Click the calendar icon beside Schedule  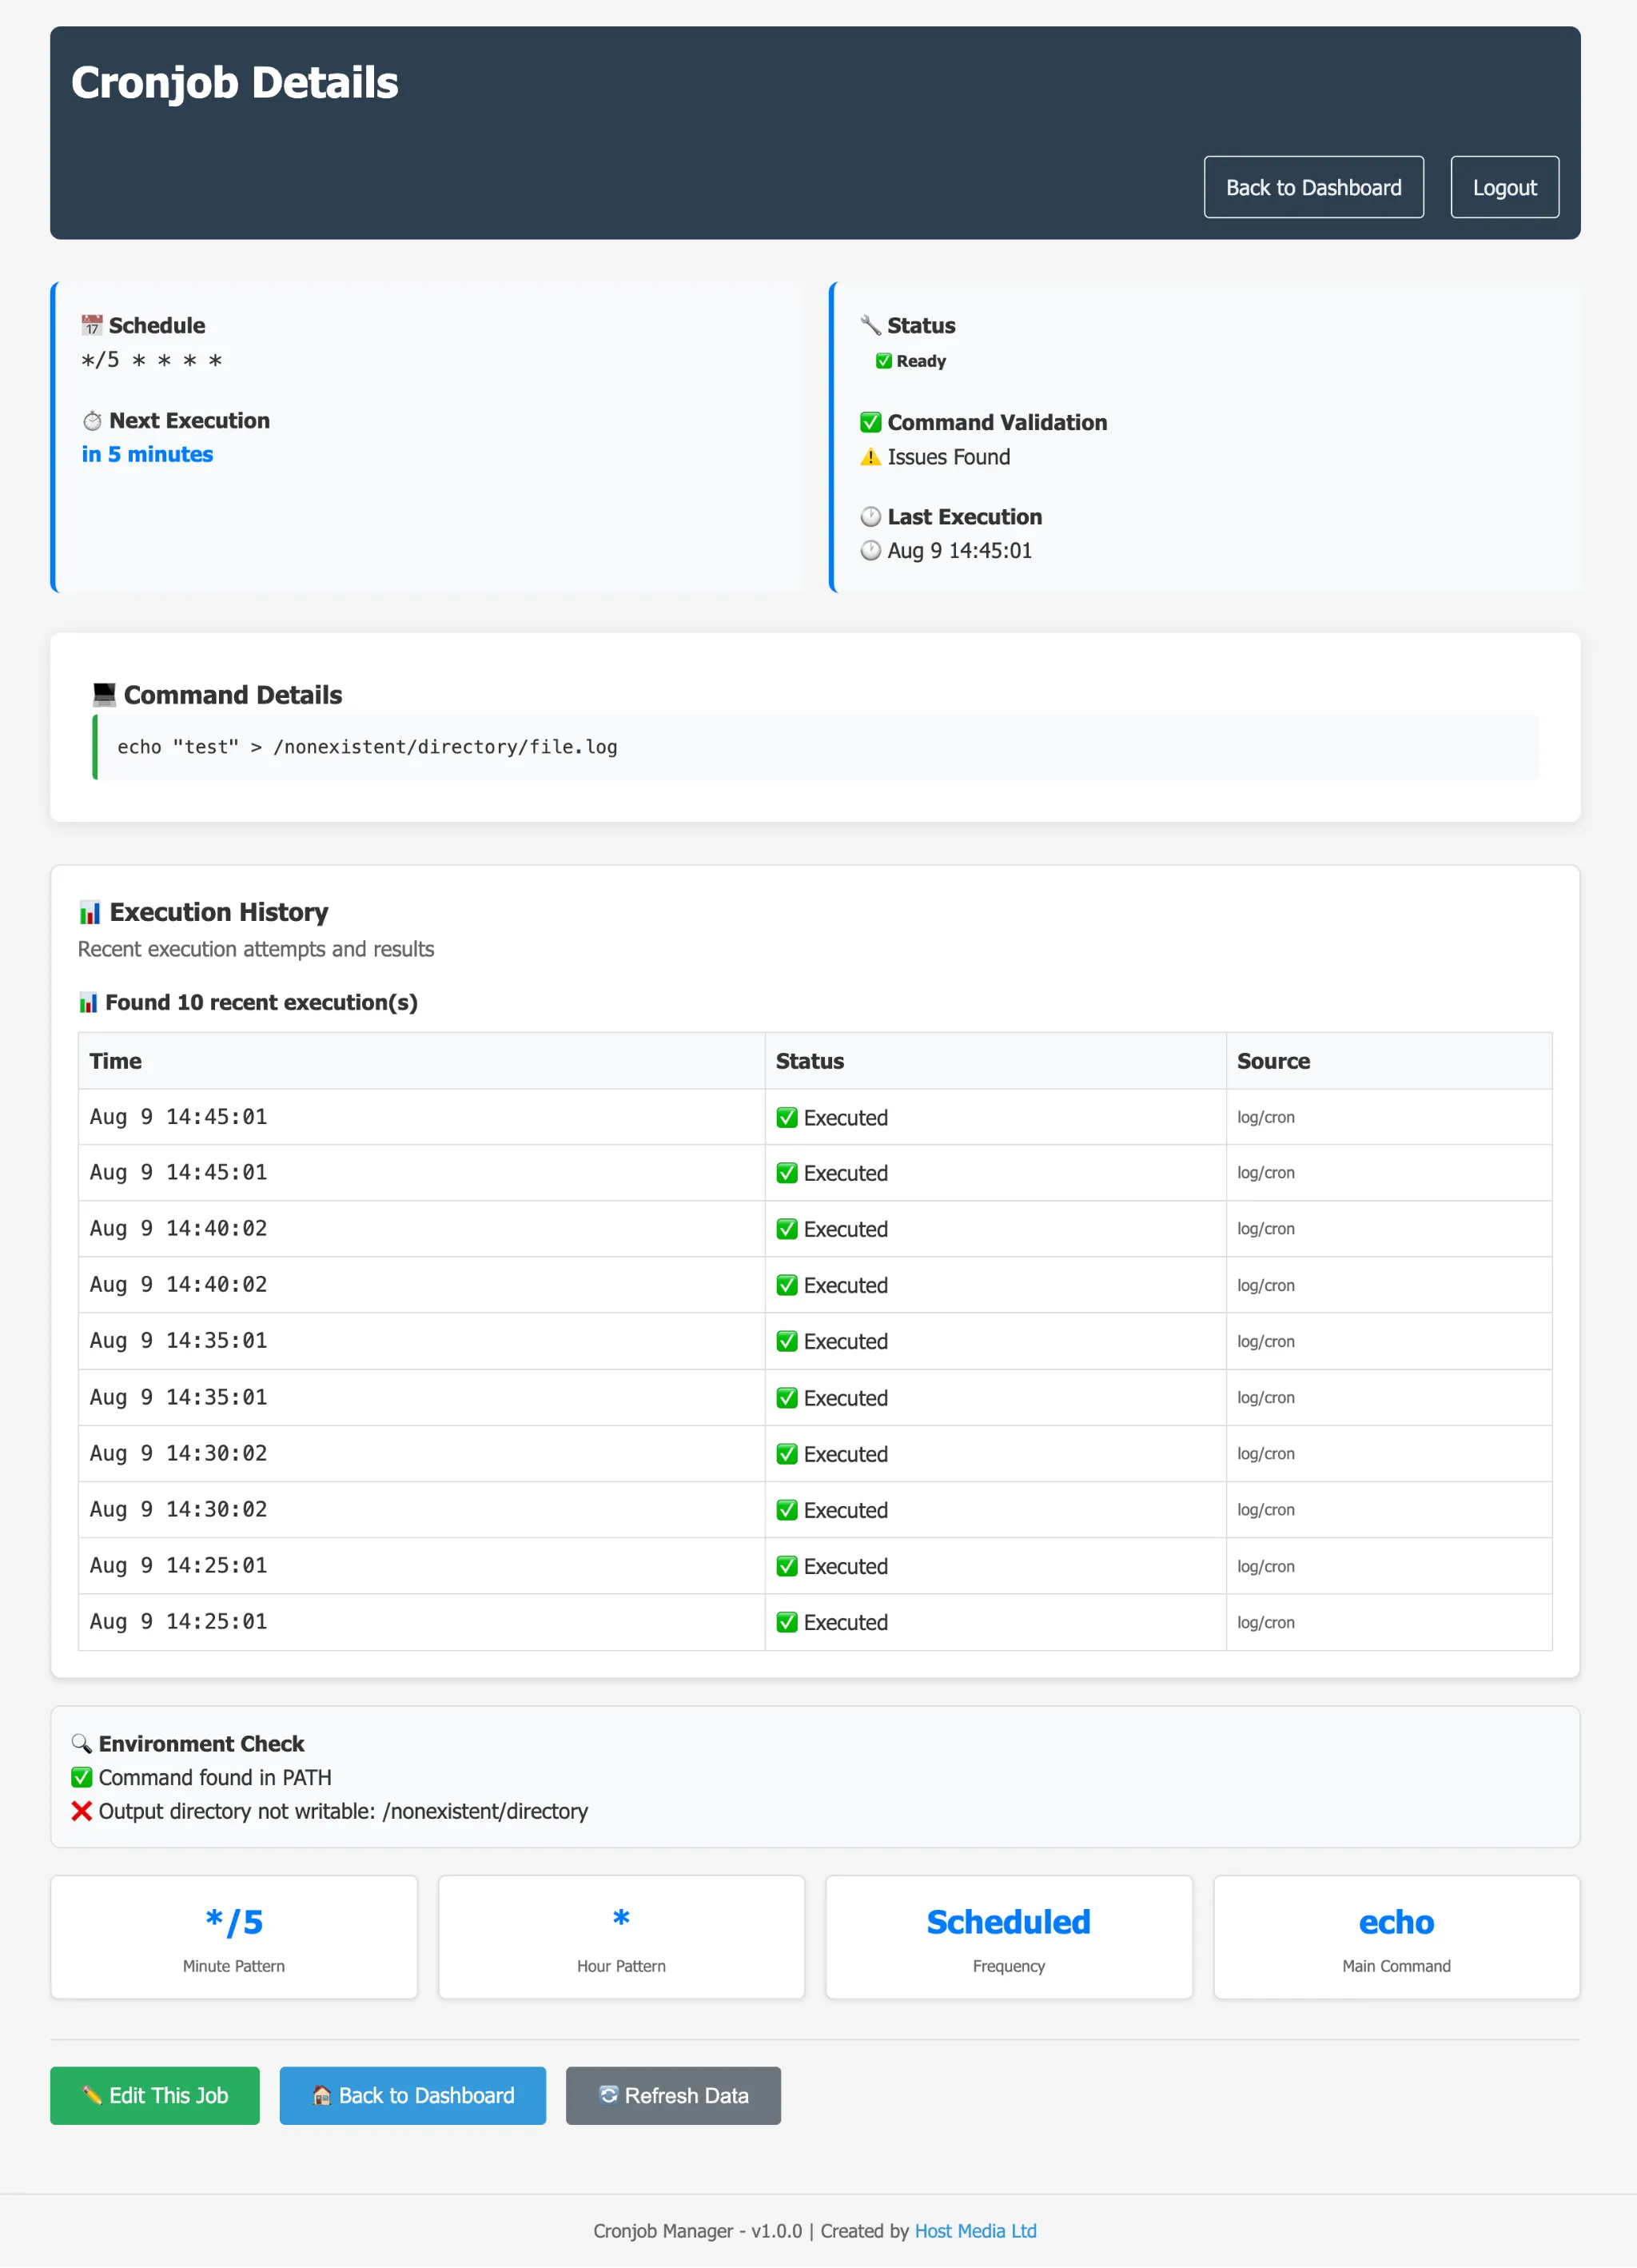pyautogui.click(x=91, y=325)
